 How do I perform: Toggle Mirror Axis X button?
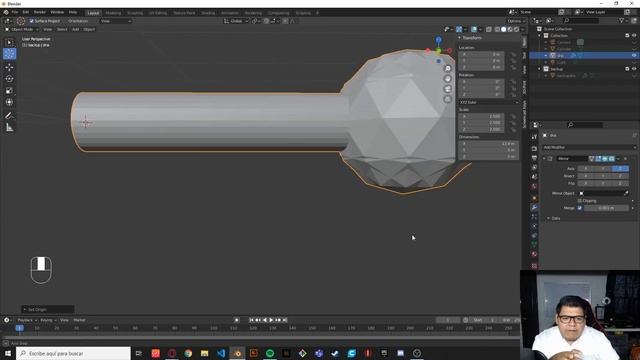coord(586,169)
